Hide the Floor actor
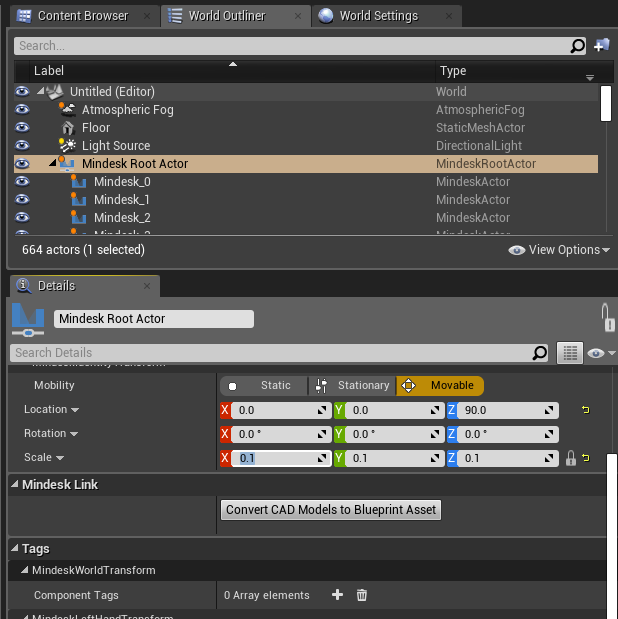 click(22, 128)
